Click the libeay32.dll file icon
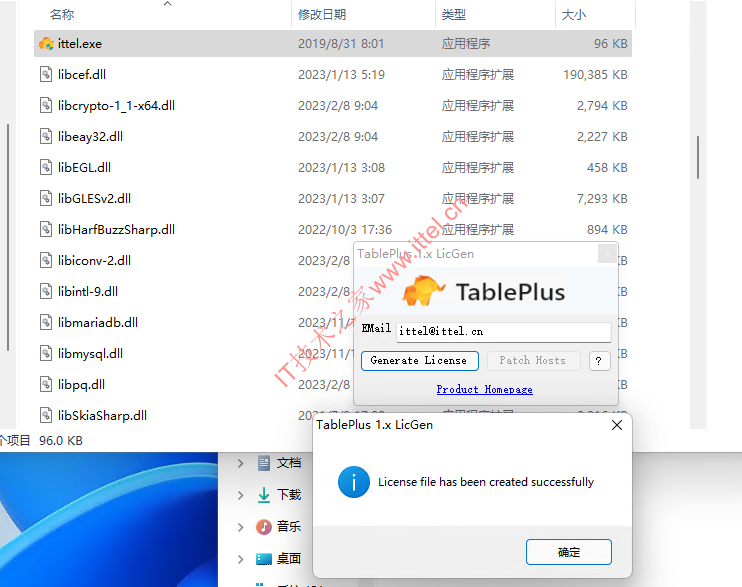 click(x=46, y=136)
